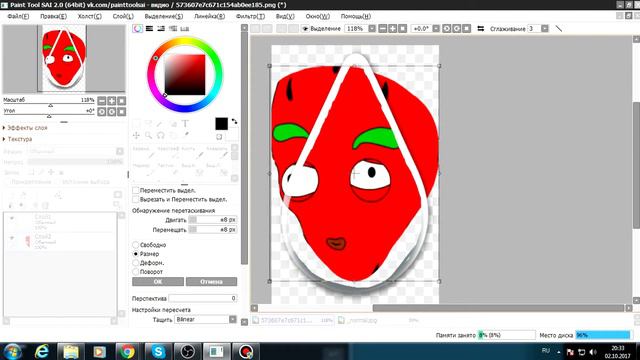Flip the view horizontally
640x360 pixels.
click(481, 29)
